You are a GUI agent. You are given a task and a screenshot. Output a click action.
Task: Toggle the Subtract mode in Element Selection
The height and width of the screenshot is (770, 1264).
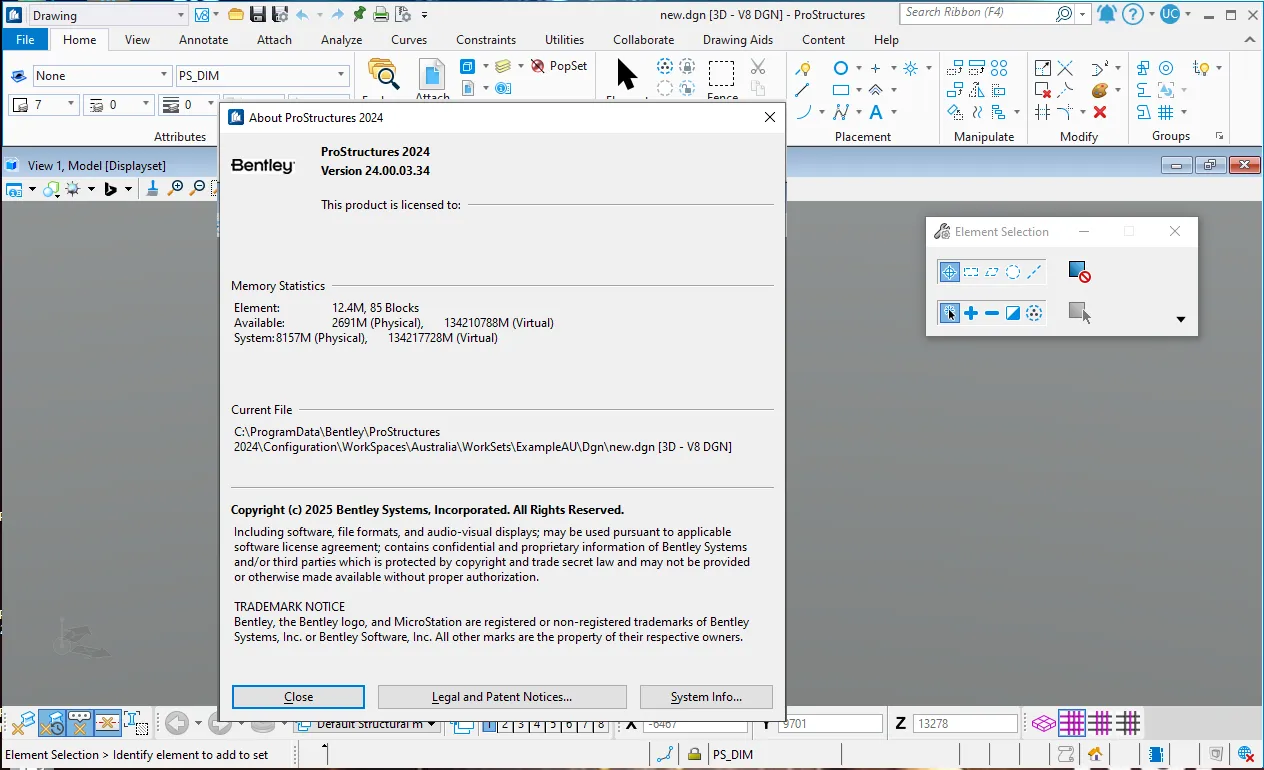[992, 313]
